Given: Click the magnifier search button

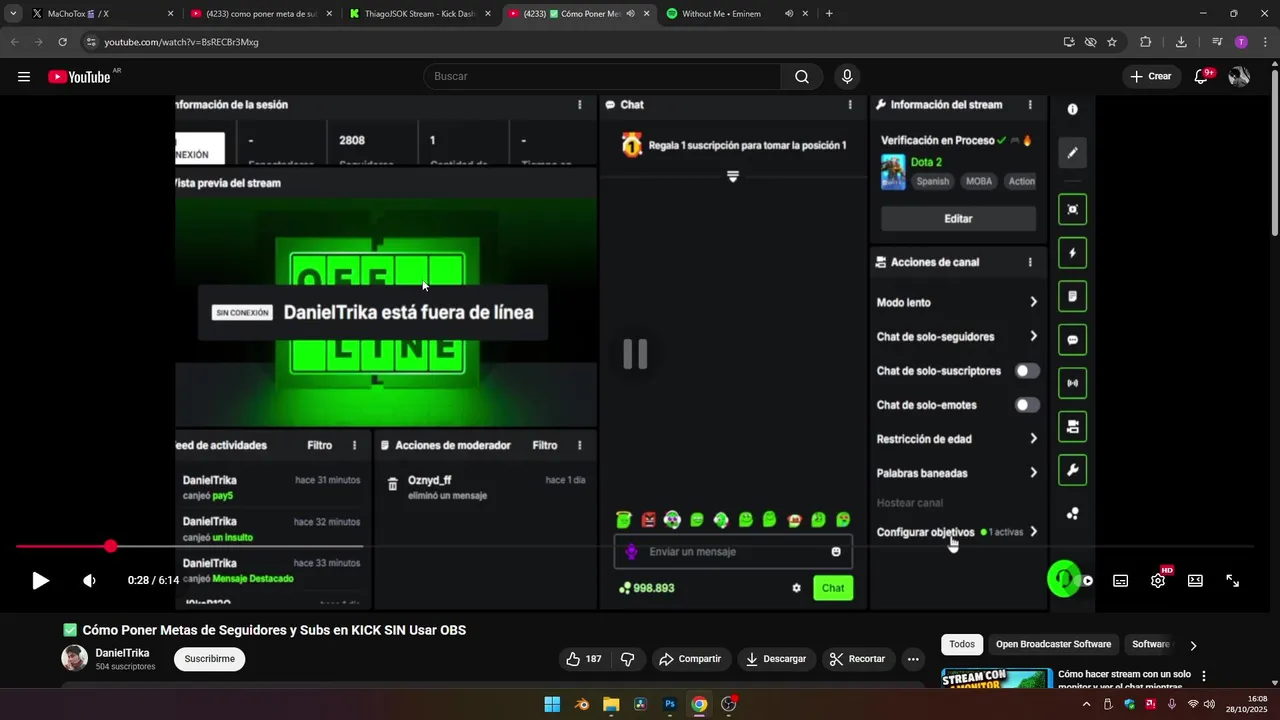Looking at the screenshot, I should [802, 77].
